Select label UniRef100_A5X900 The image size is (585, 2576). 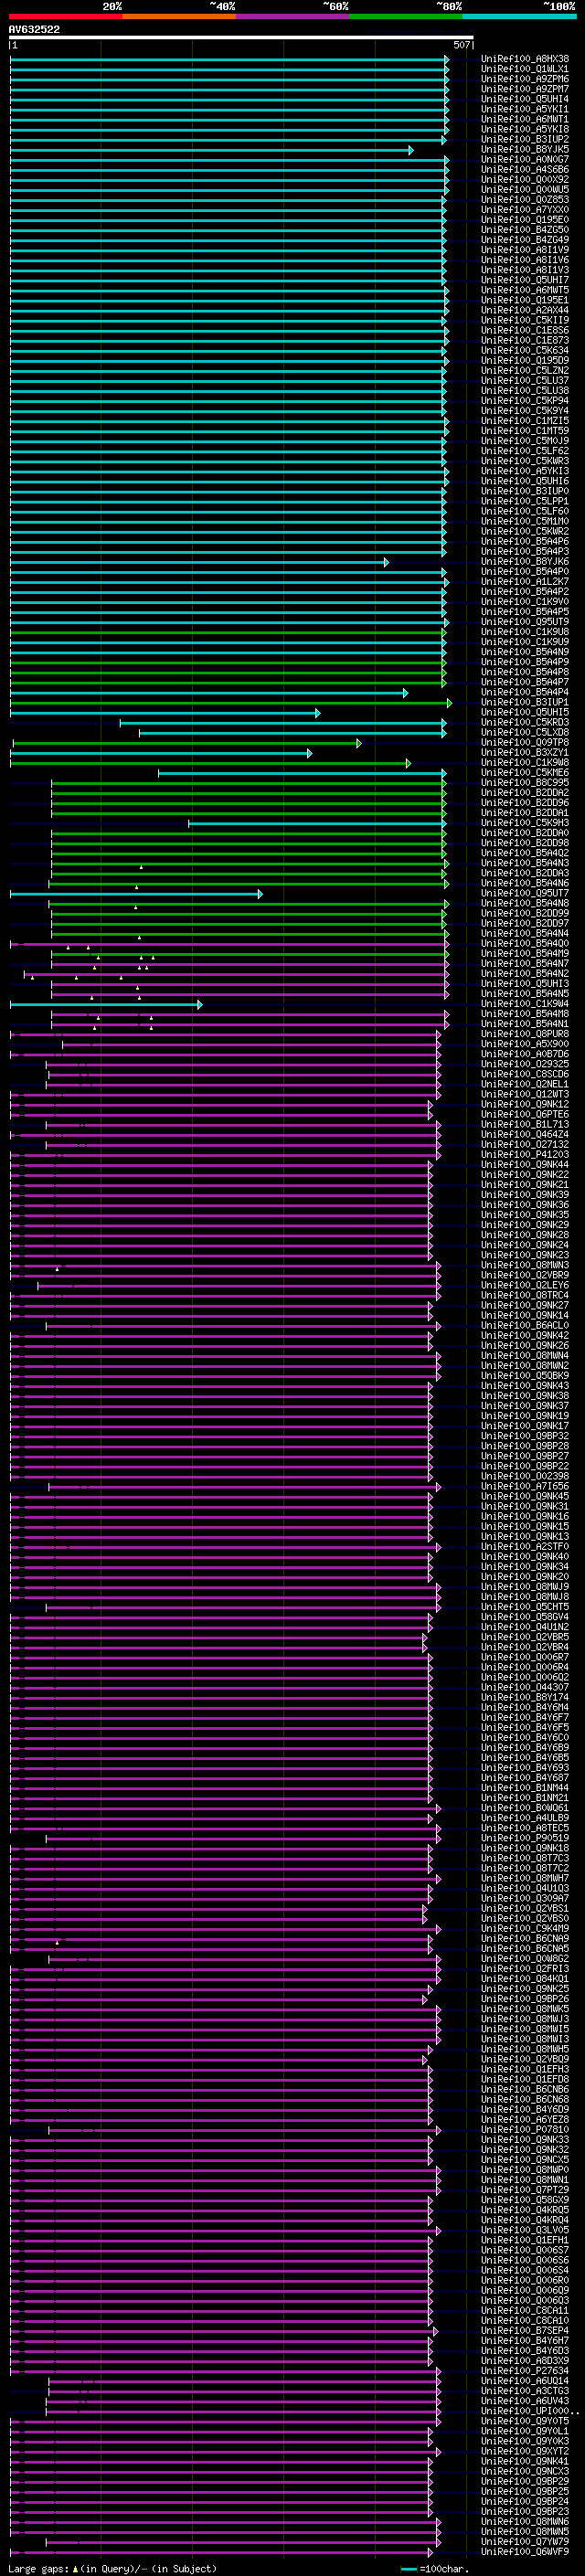point(525,1044)
